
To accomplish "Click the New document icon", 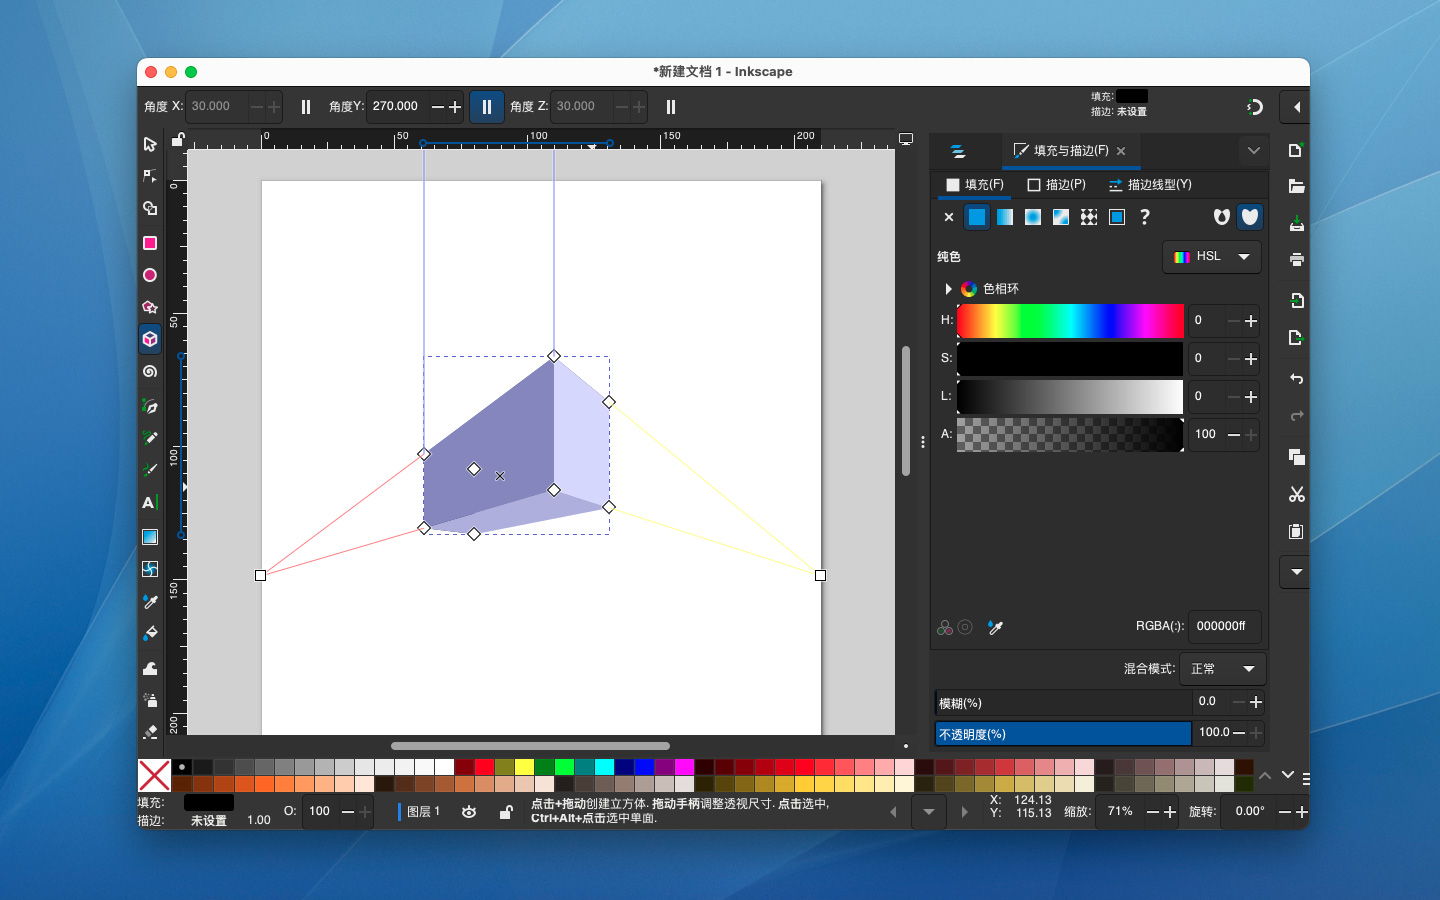I will pyautogui.click(x=1296, y=150).
